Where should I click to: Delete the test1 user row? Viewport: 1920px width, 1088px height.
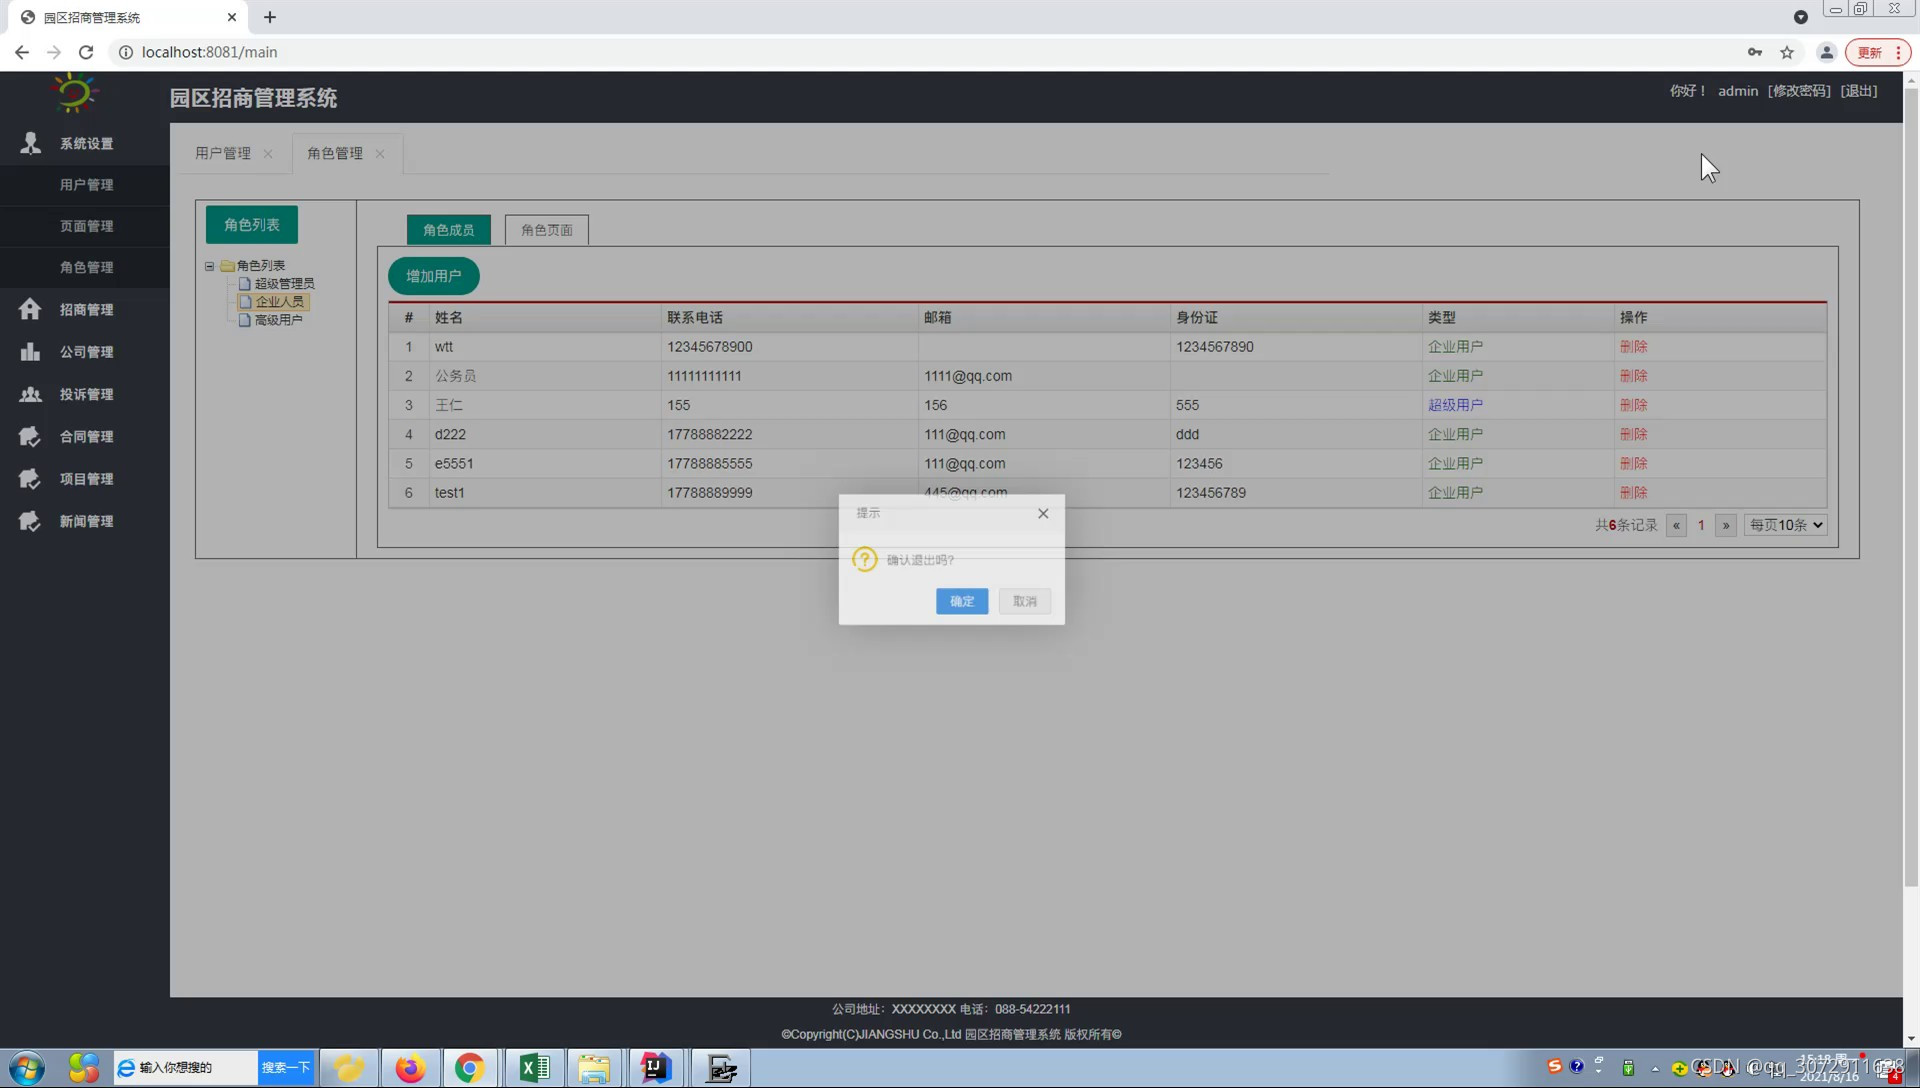tap(1633, 493)
